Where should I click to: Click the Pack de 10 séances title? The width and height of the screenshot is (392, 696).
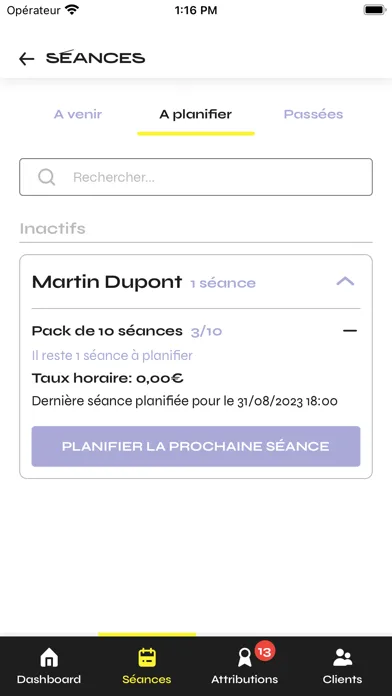pyautogui.click(x=107, y=331)
